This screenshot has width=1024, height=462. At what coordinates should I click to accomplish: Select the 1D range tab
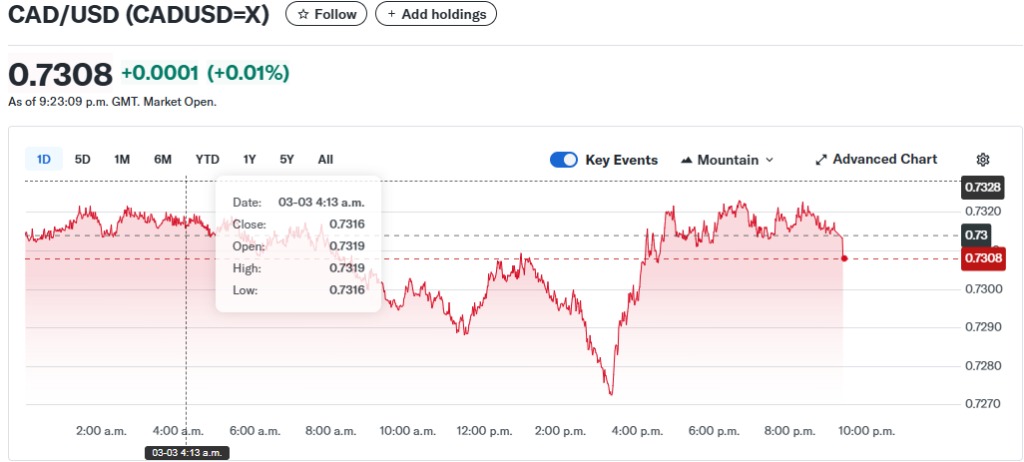(x=44, y=159)
